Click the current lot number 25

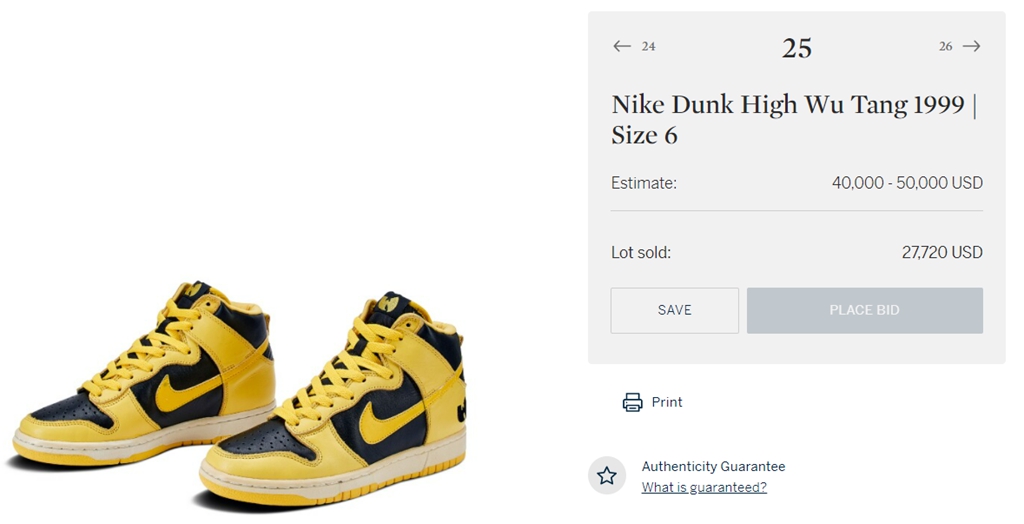(797, 48)
